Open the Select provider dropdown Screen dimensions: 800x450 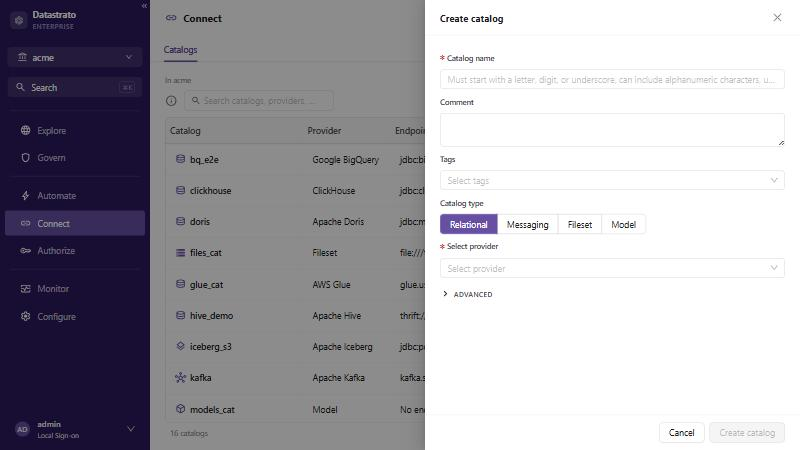click(612, 268)
